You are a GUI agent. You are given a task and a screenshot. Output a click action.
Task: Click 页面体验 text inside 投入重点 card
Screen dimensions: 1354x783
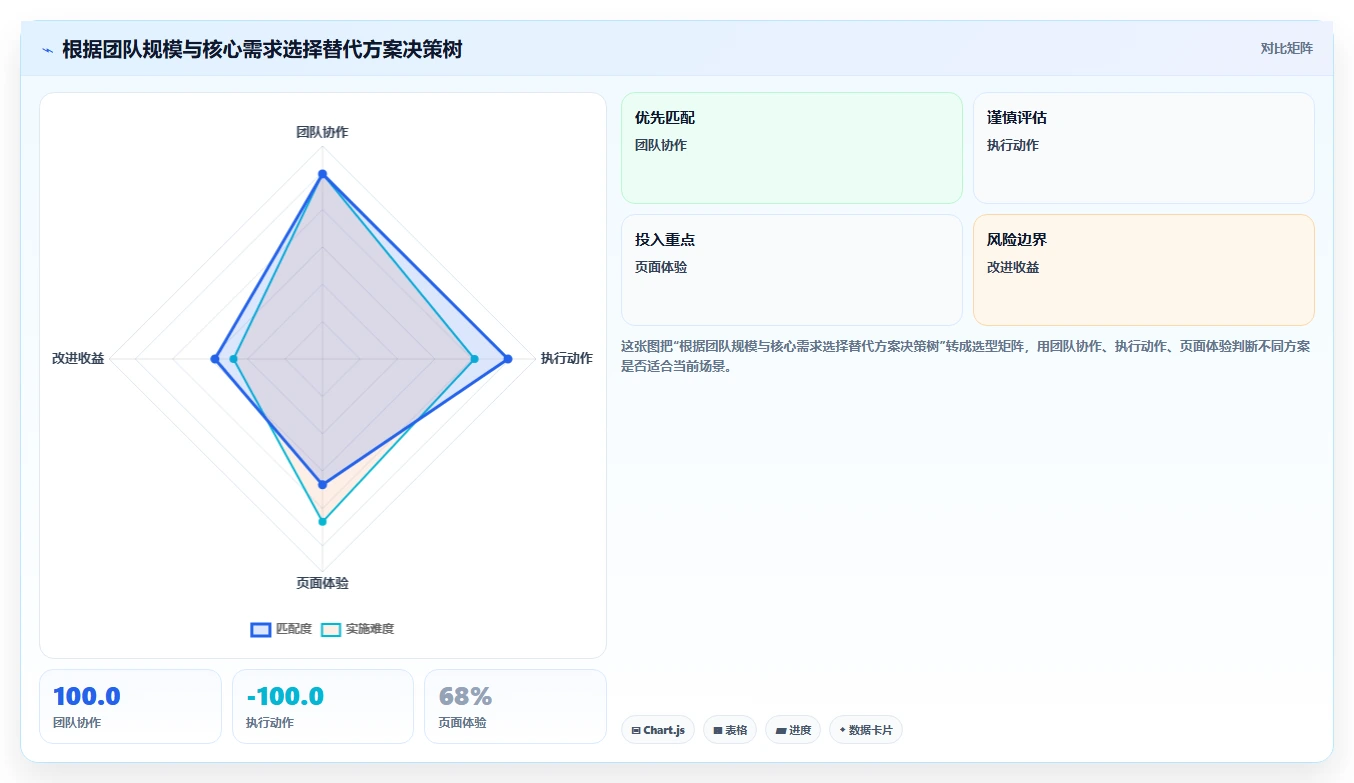coord(661,267)
